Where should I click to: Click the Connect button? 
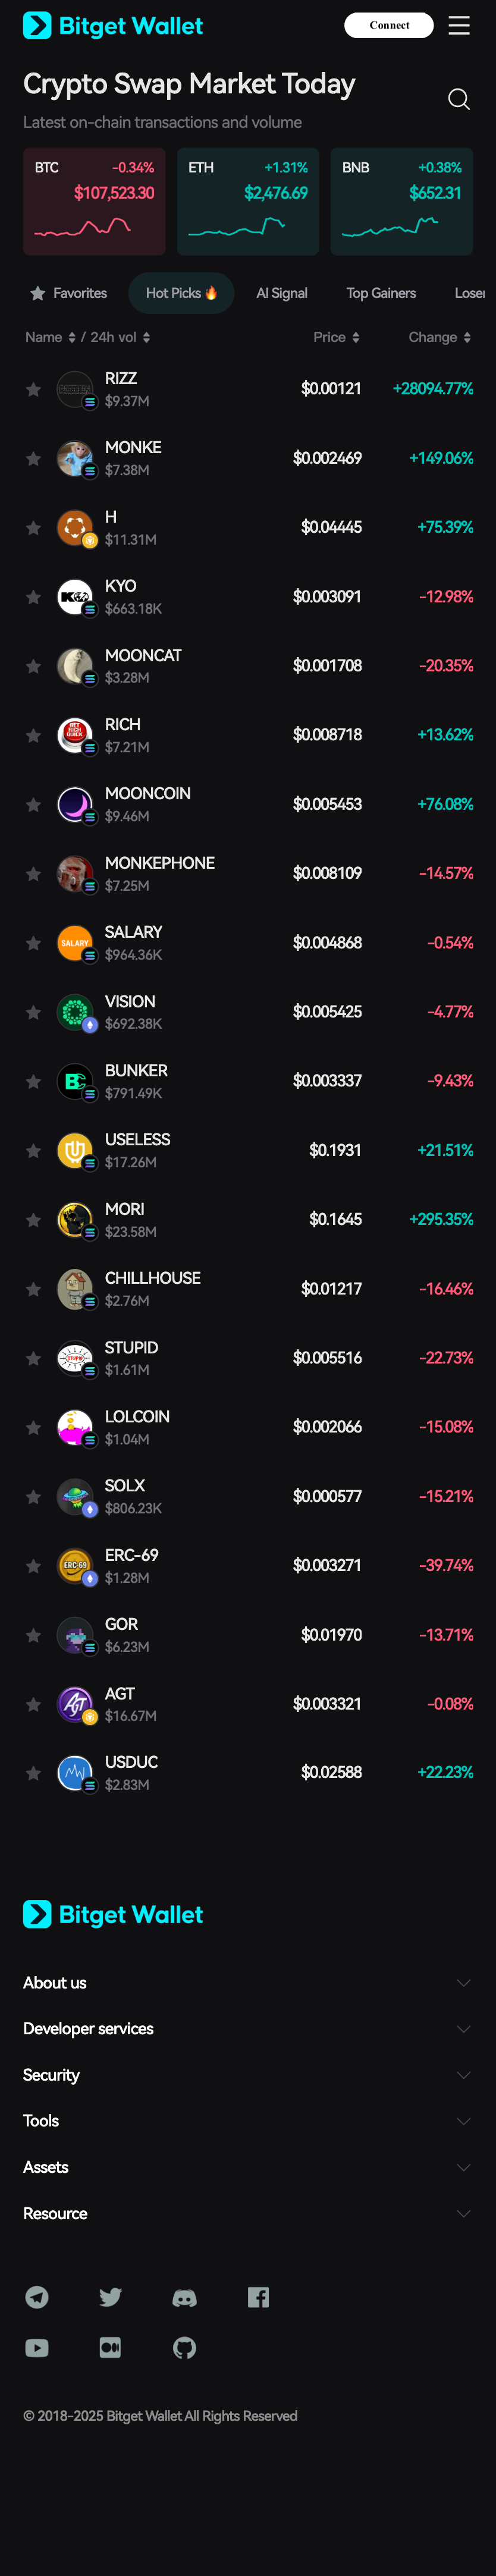coord(389,25)
